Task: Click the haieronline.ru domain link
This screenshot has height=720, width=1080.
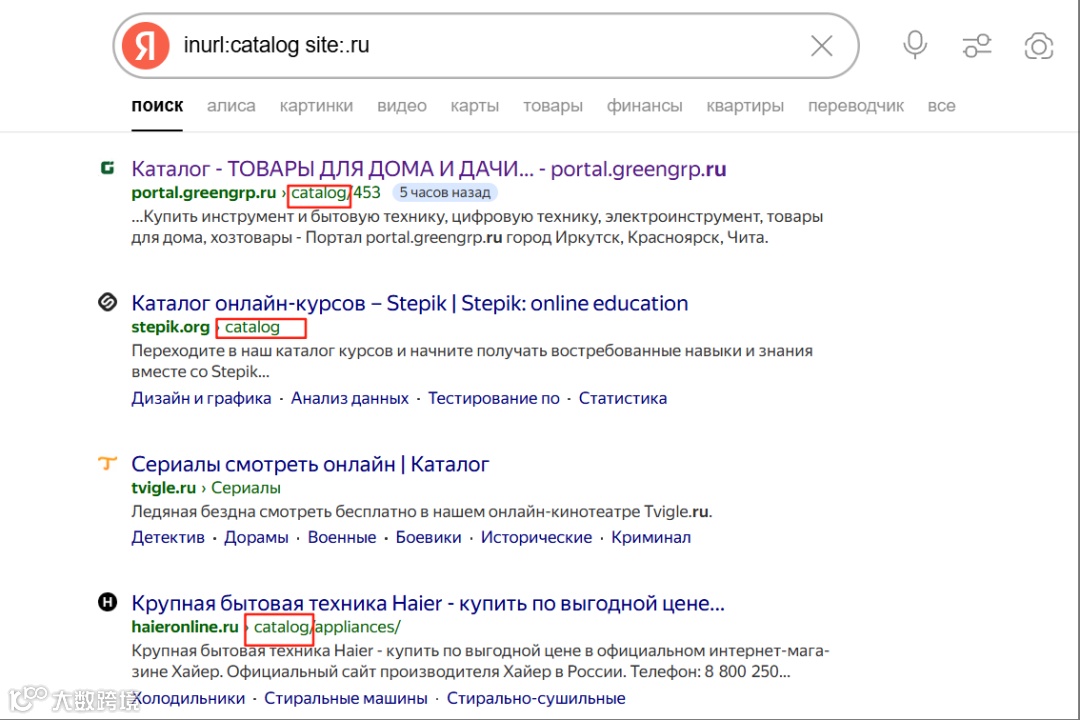Action: (185, 627)
